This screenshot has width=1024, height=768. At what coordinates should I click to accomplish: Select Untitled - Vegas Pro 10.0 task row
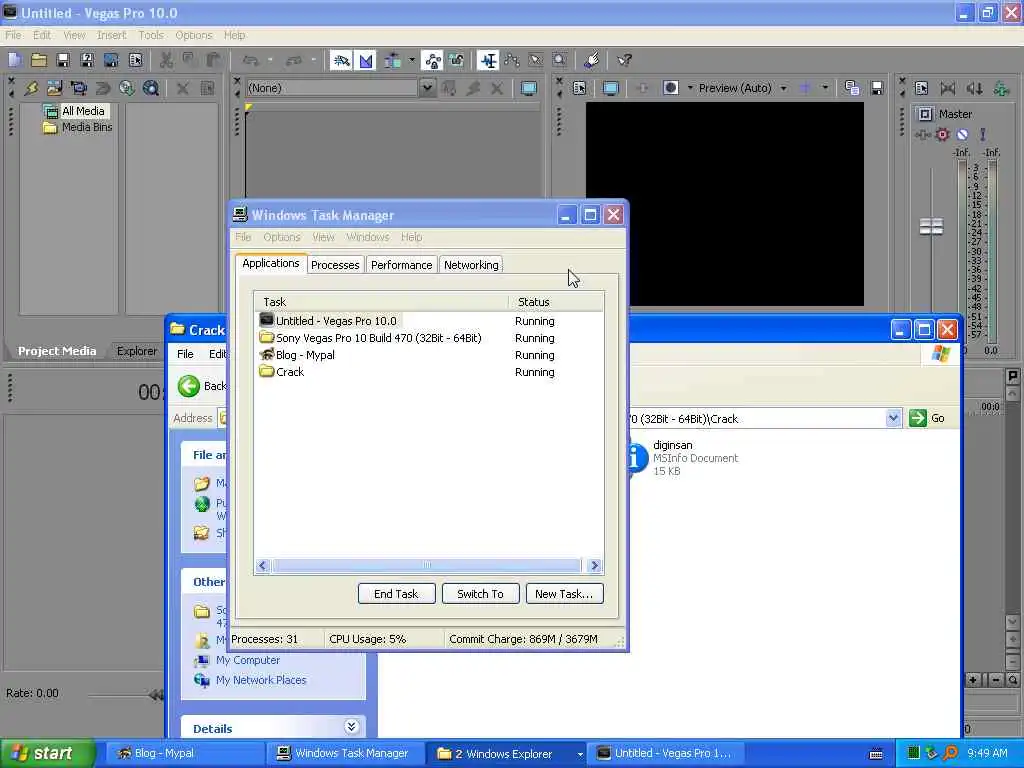point(428,321)
